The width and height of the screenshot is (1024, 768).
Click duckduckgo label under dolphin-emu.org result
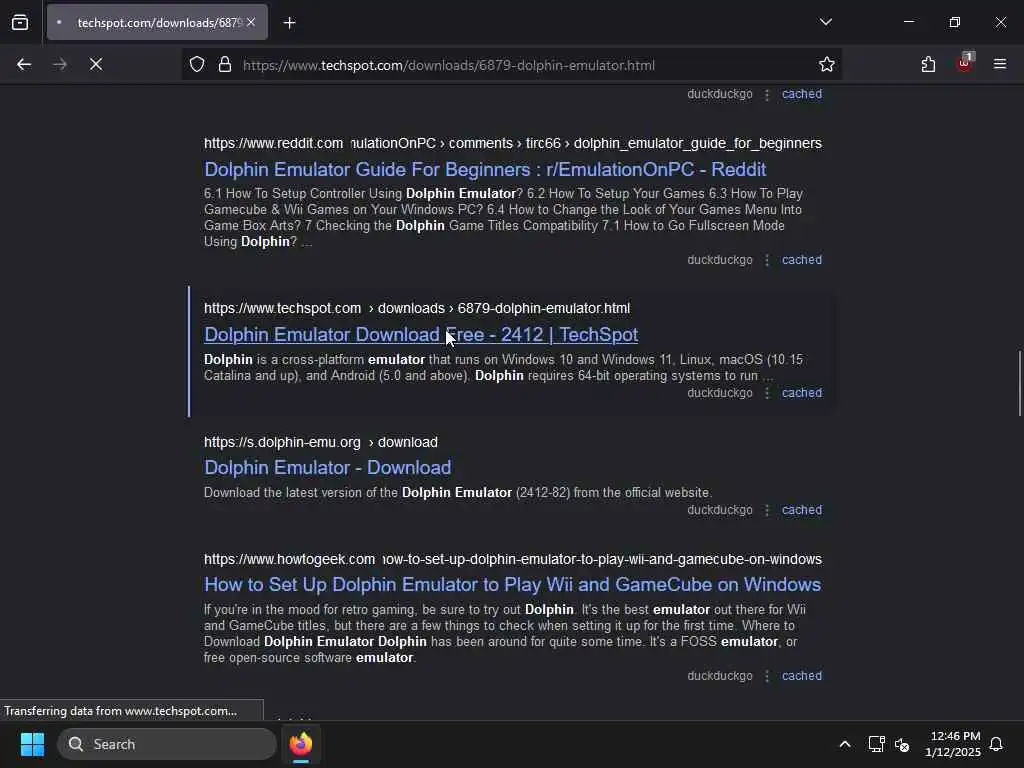tap(720, 510)
